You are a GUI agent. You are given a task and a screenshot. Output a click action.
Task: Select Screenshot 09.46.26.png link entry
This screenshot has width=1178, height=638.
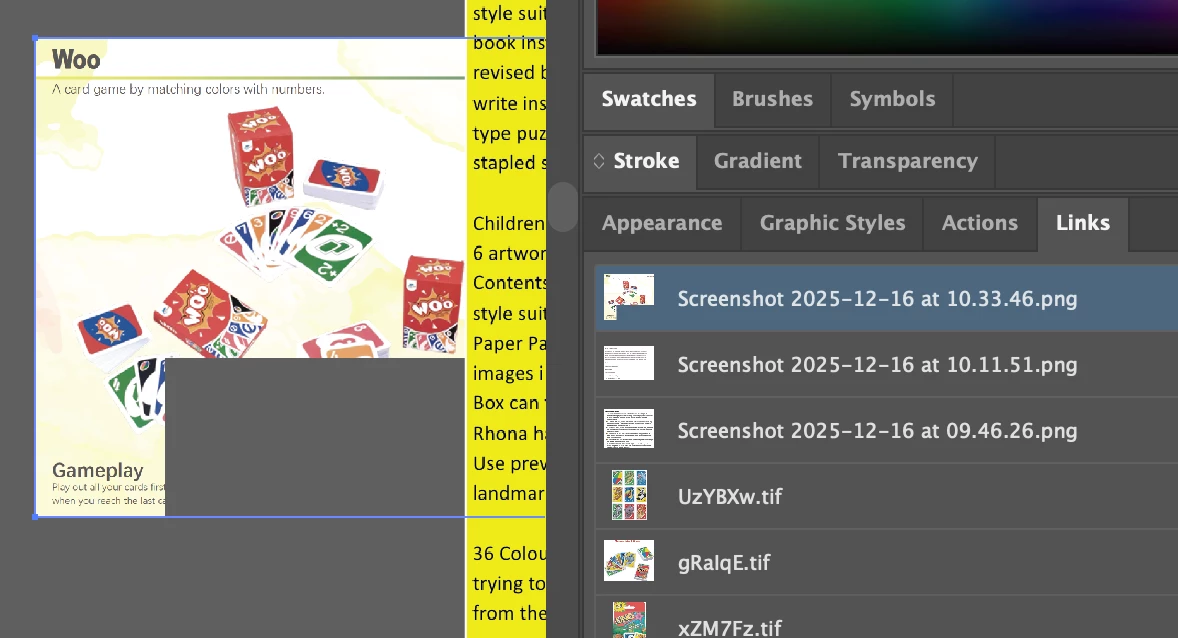[x=887, y=431]
